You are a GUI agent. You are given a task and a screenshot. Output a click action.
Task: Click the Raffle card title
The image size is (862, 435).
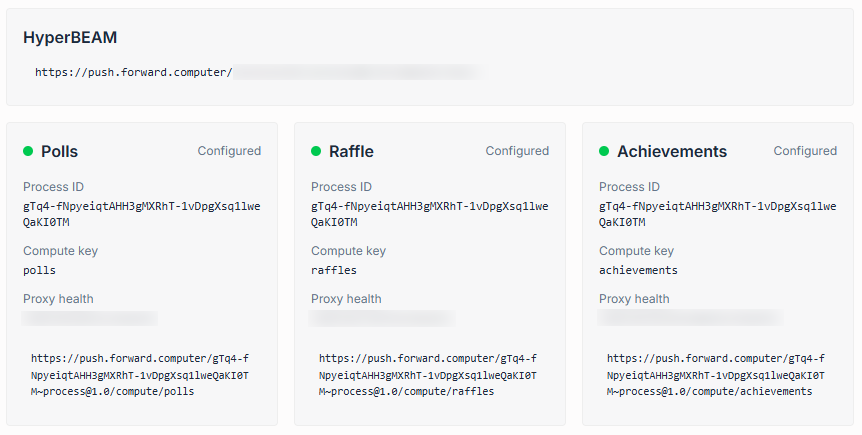(351, 151)
